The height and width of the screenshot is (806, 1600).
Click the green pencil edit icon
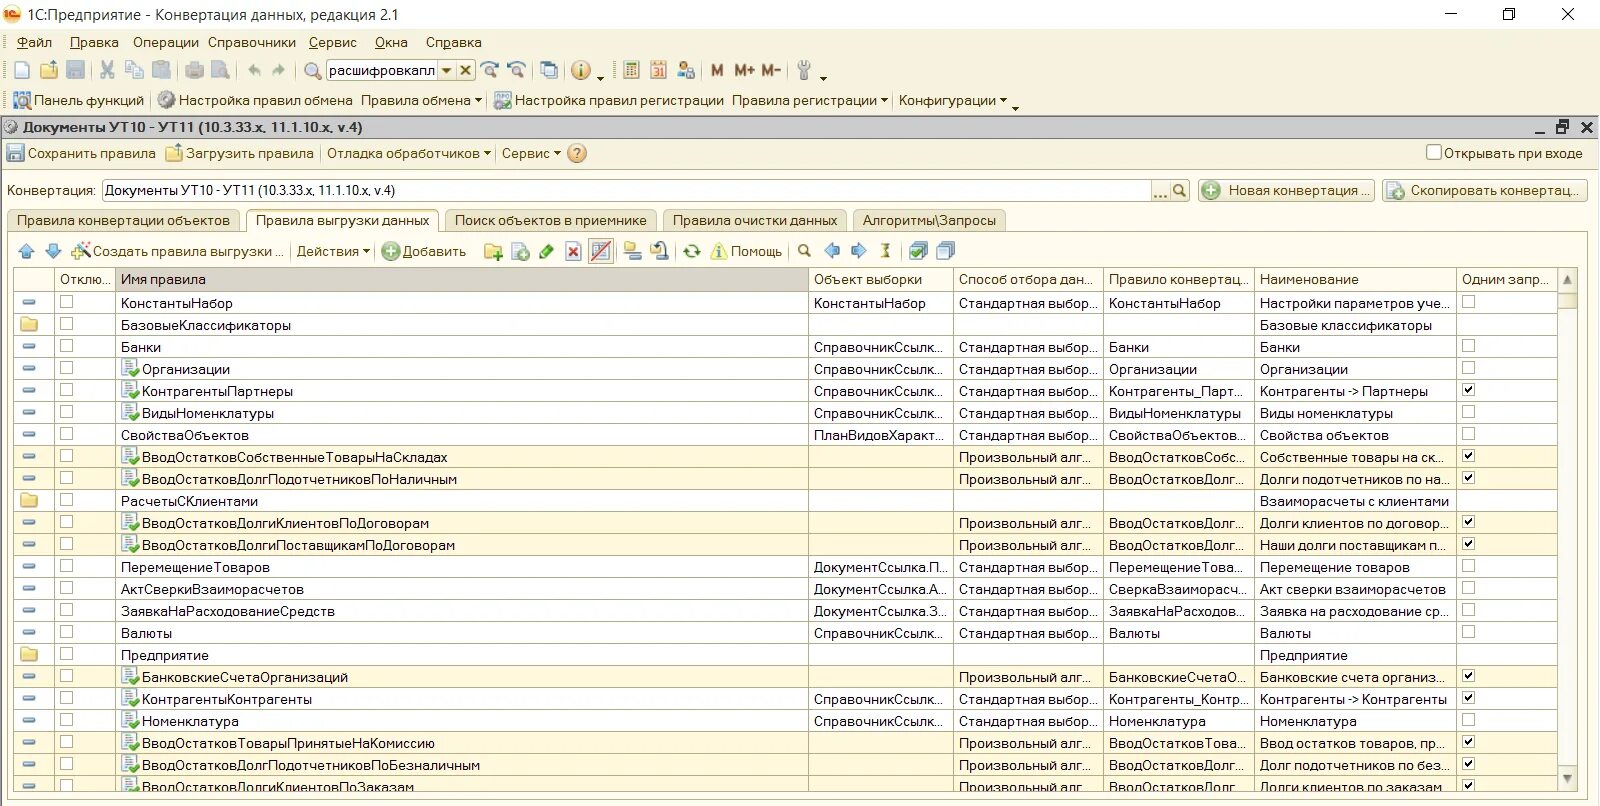point(546,251)
